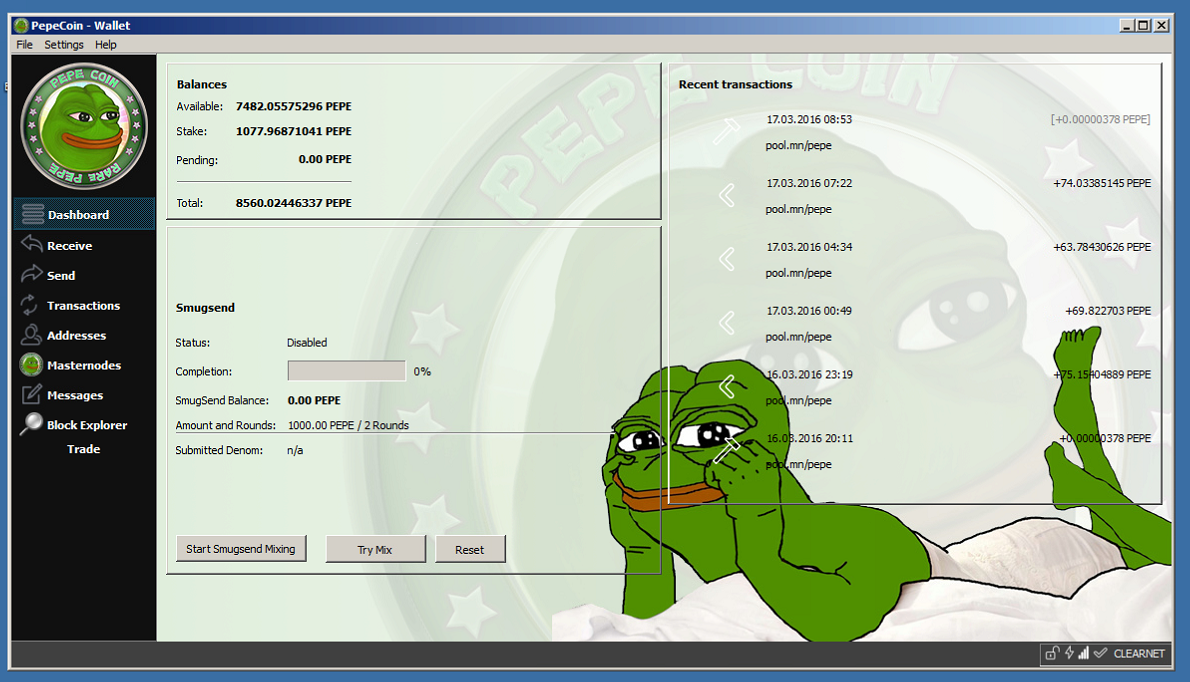Click the Smugsend completion progress bar

pyautogui.click(x=346, y=371)
